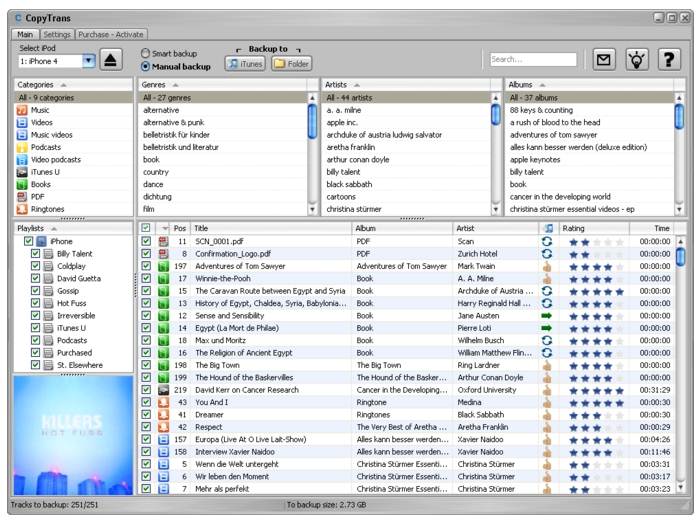Sort tracks by Time column
The height and width of the screenshot is (523, 699).
pyautogui.click(x=652, y=228)
